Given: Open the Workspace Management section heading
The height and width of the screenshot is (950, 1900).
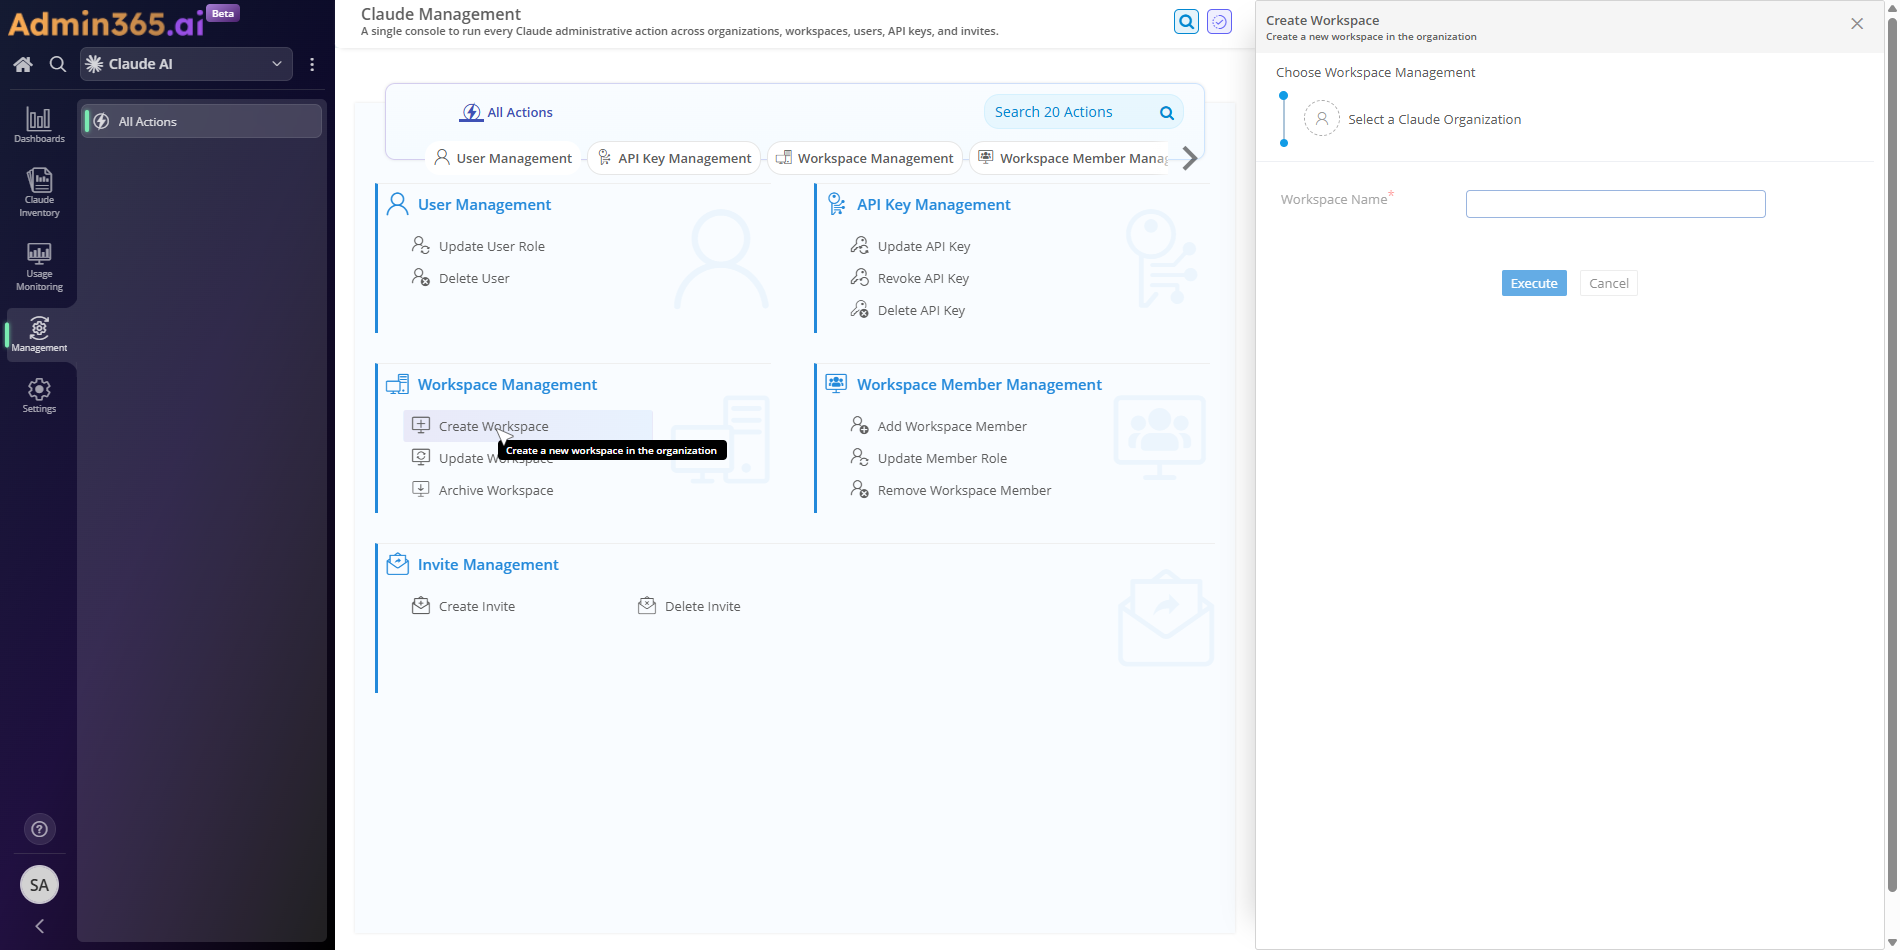Looking at the screenshot, I should coord(507,384).
